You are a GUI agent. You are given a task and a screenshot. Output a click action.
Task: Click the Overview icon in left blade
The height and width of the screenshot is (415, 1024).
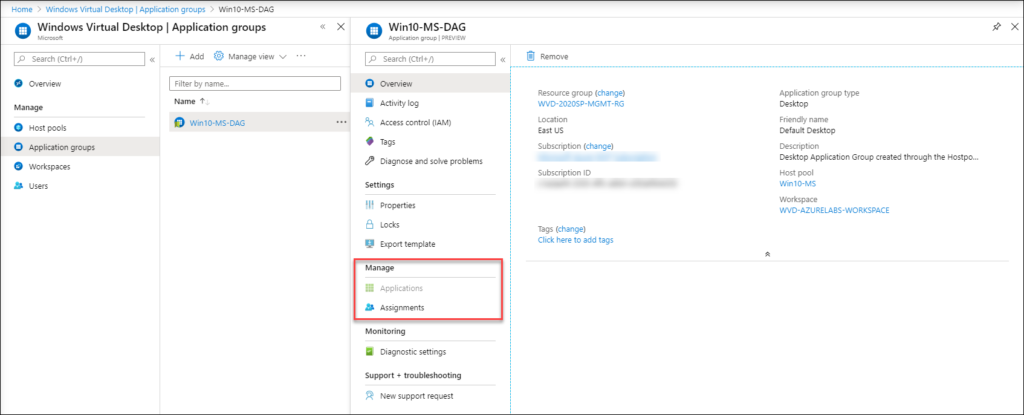point(18,84)
